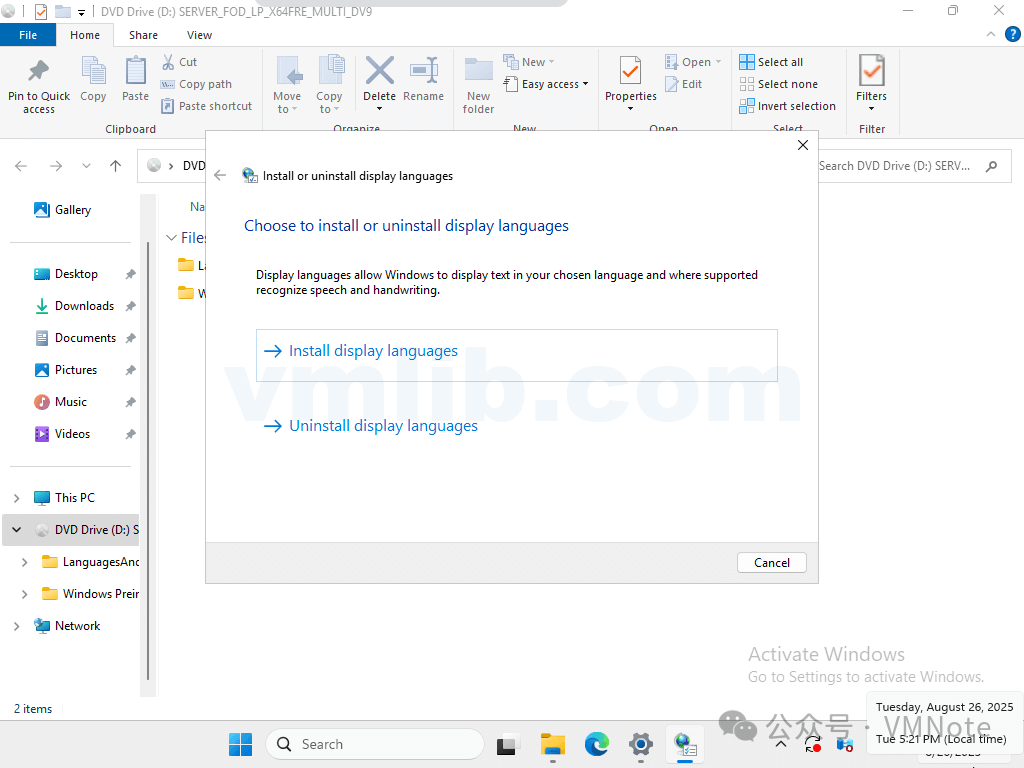This screenshot has height=768, width=1024.
Task: Open the Properties ribbon icon
Action: (630, 73)
